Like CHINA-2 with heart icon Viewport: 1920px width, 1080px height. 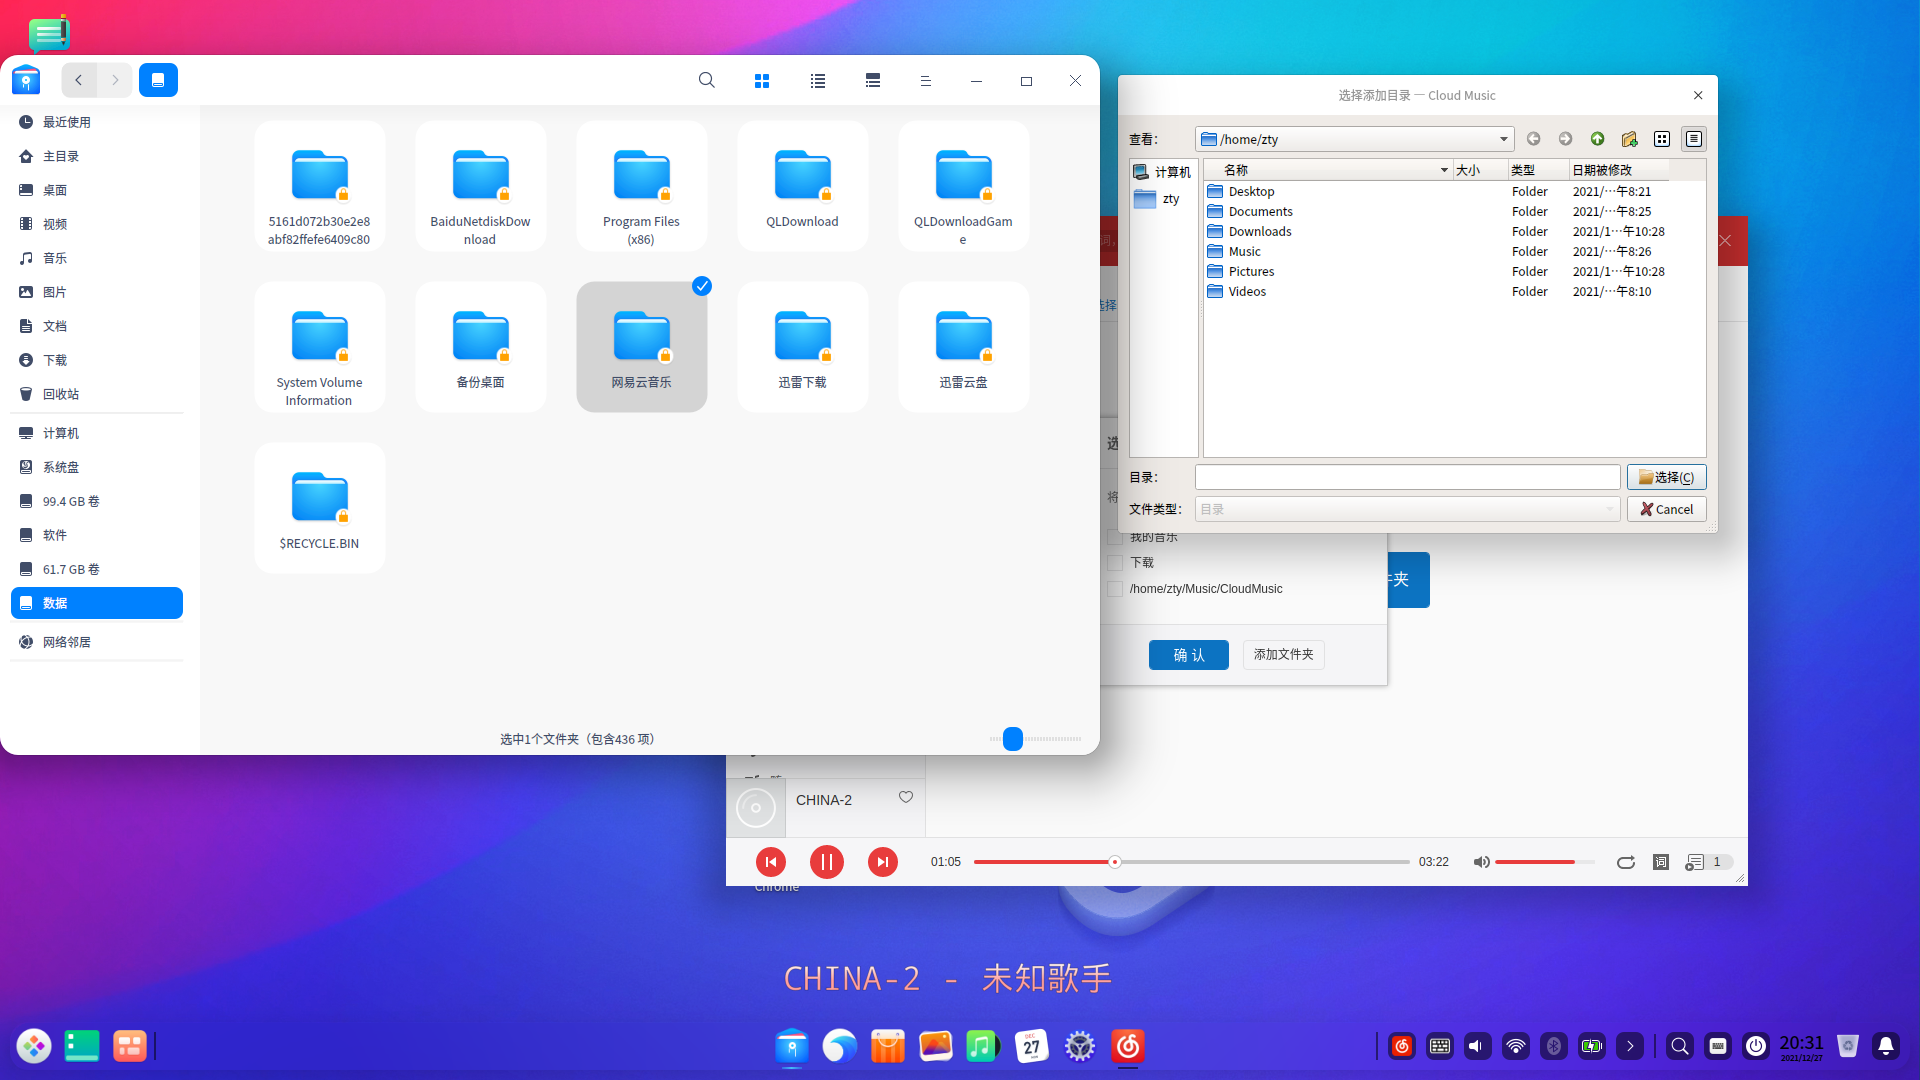(906, 797)
